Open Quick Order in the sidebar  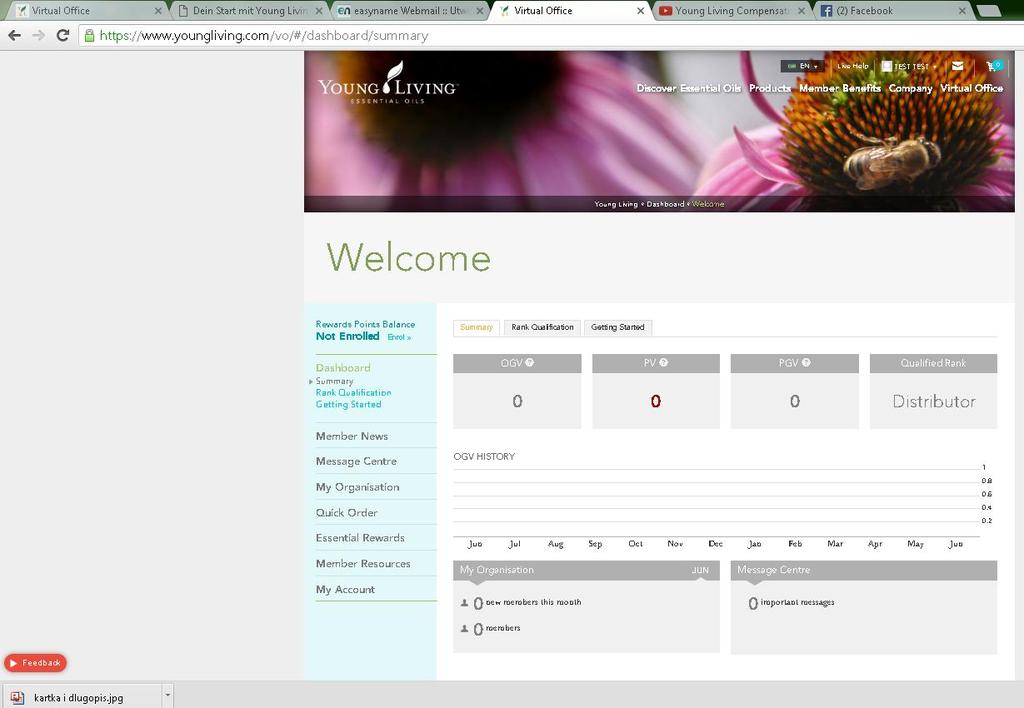tap(346, 513)
